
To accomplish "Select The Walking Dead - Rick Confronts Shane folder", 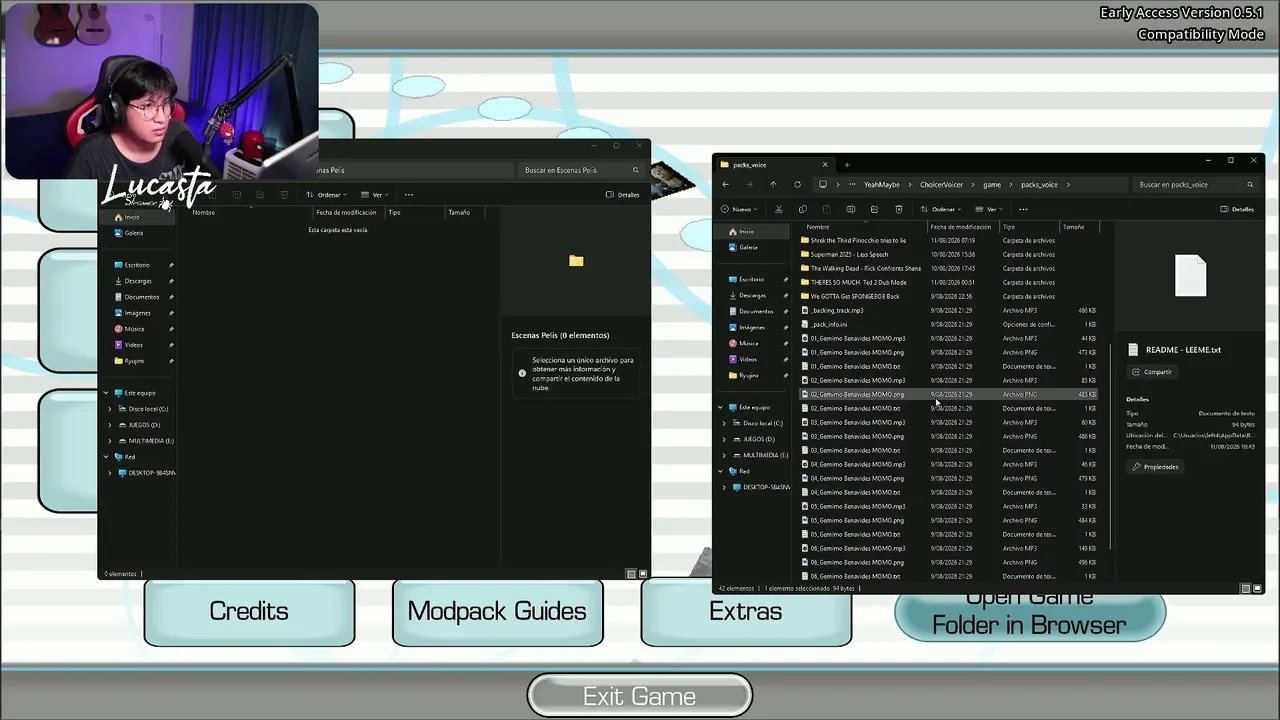I will 949,268.
